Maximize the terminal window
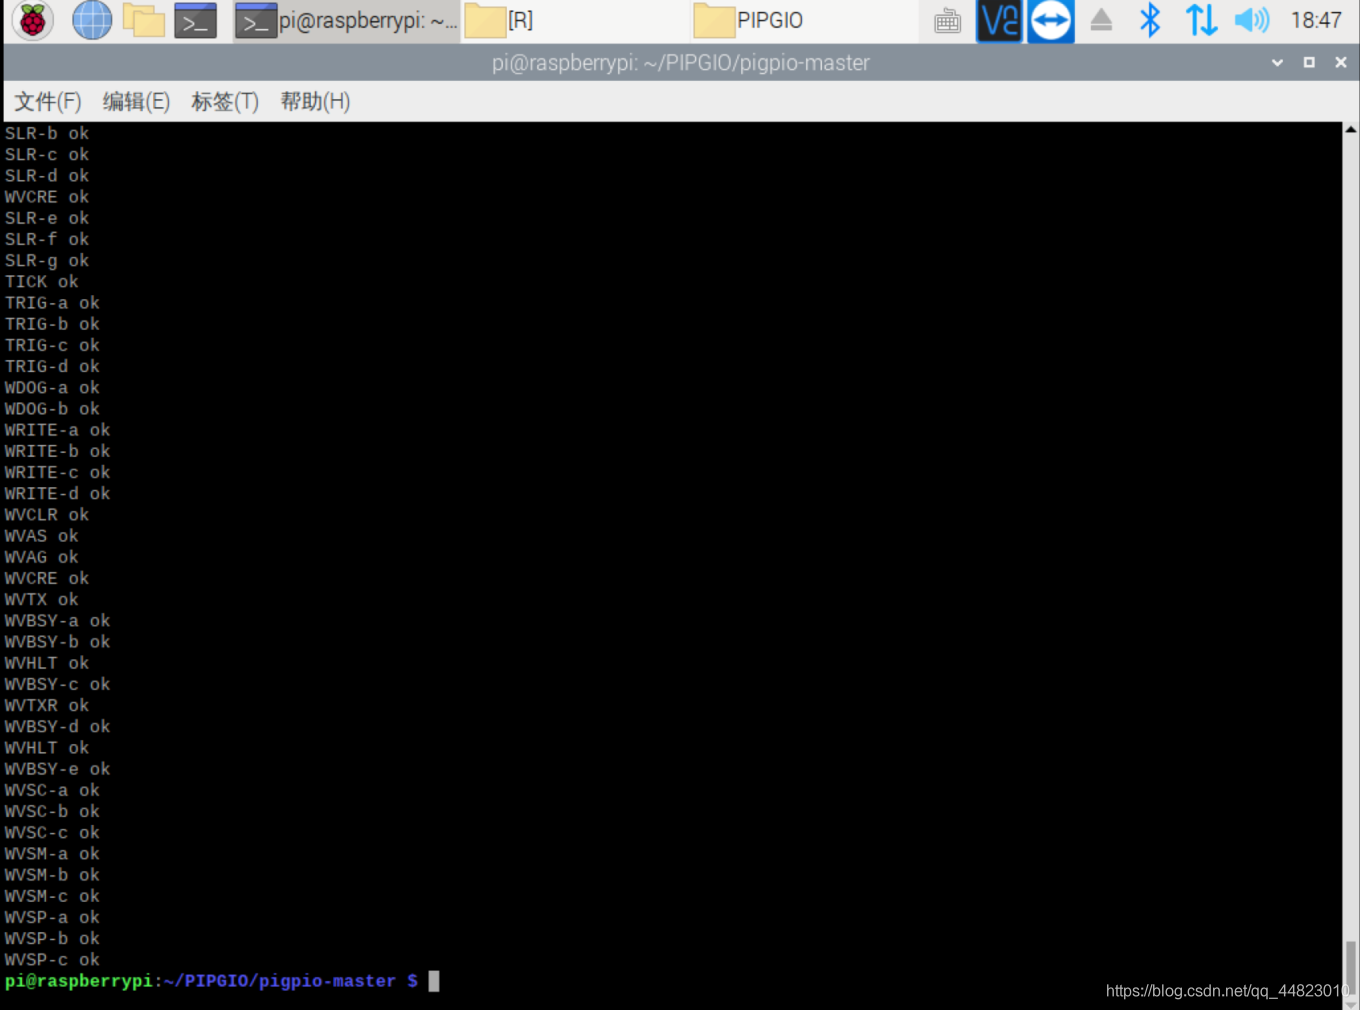The width and height of the screenshot is (1360, 1010). pos(1309,62)
